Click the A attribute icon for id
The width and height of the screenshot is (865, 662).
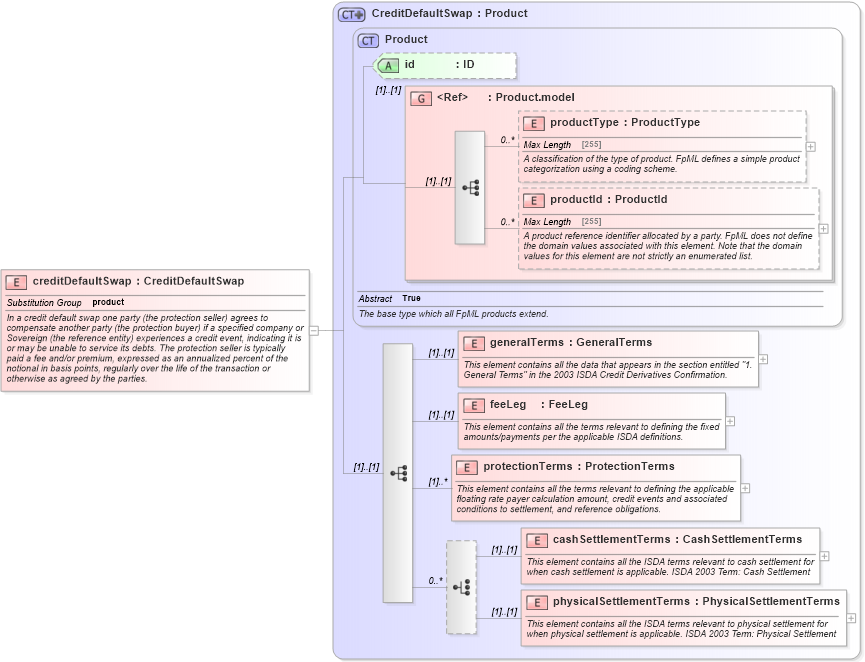(x=388, y=66)
